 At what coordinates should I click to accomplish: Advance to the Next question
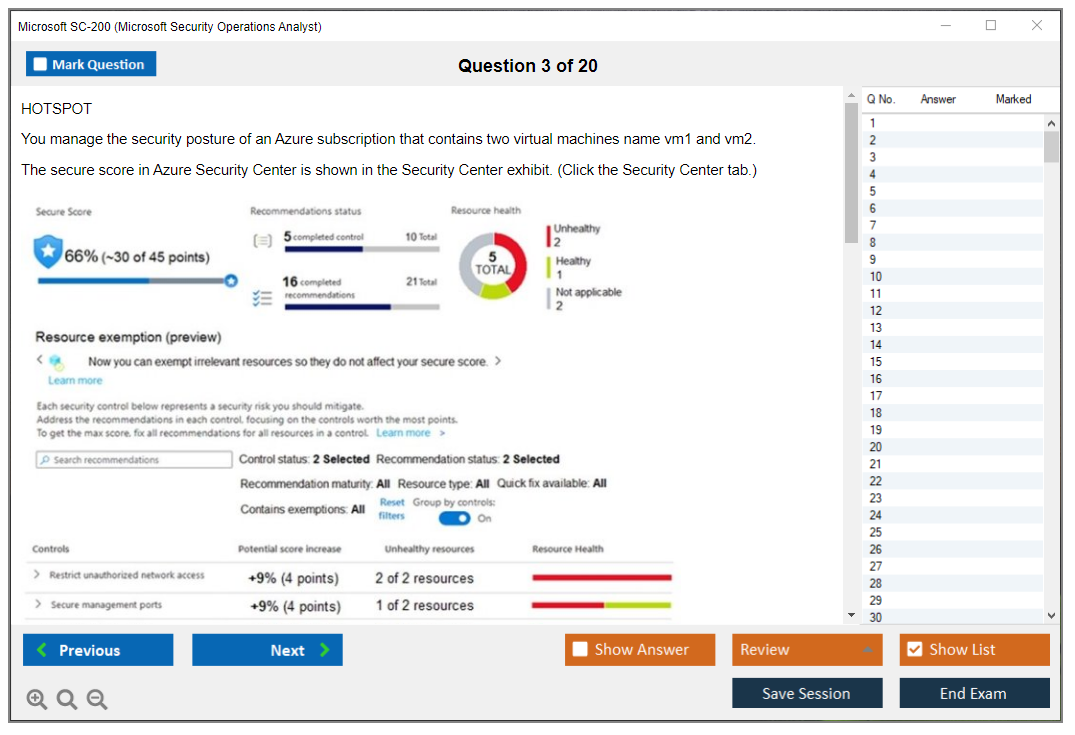[267, 649]
